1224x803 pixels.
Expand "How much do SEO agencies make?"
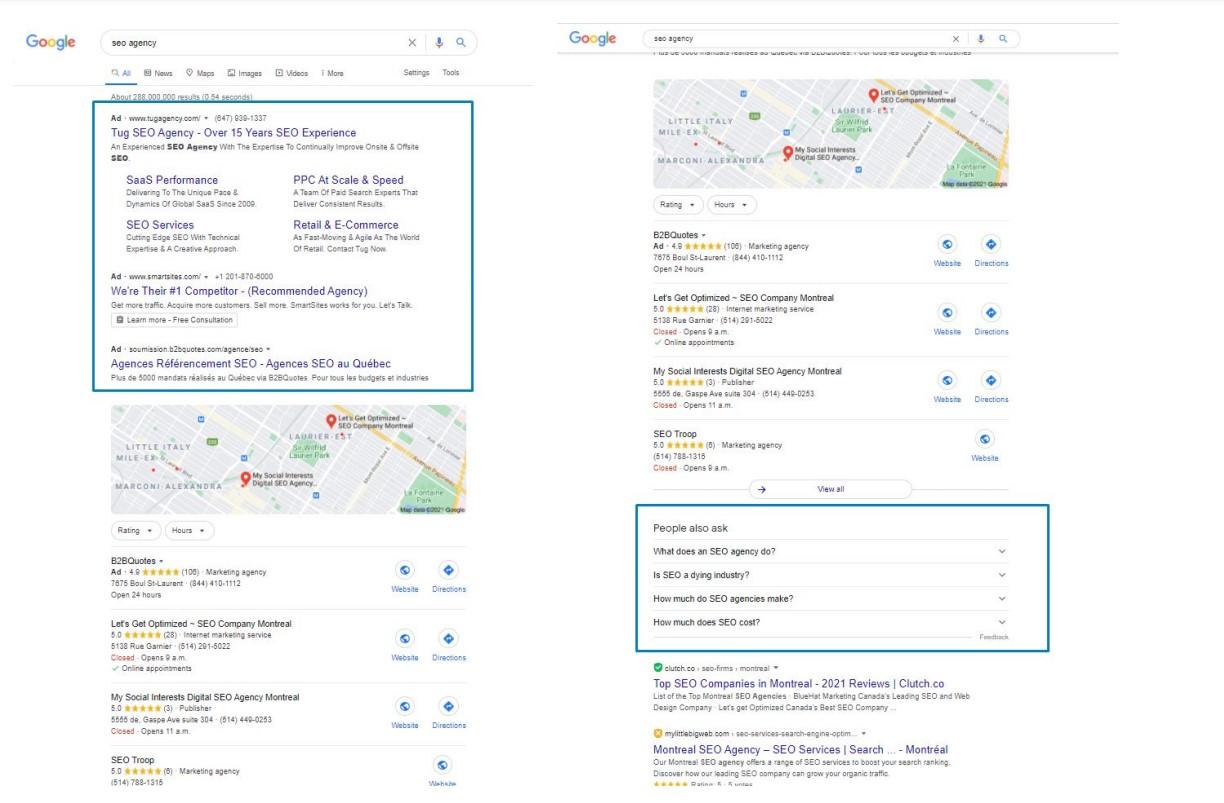click(x=830, y=599)
